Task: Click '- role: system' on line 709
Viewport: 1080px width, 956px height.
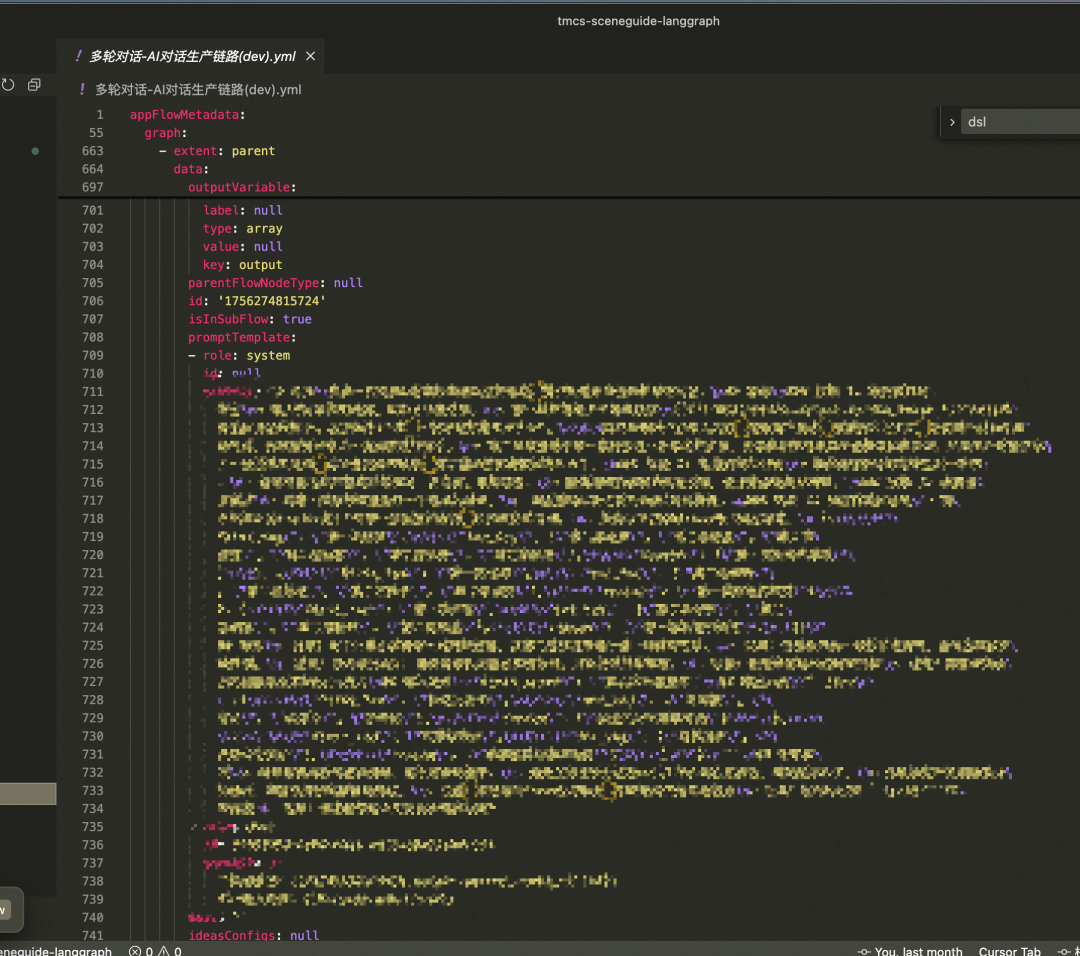Action: coord(239,355)
